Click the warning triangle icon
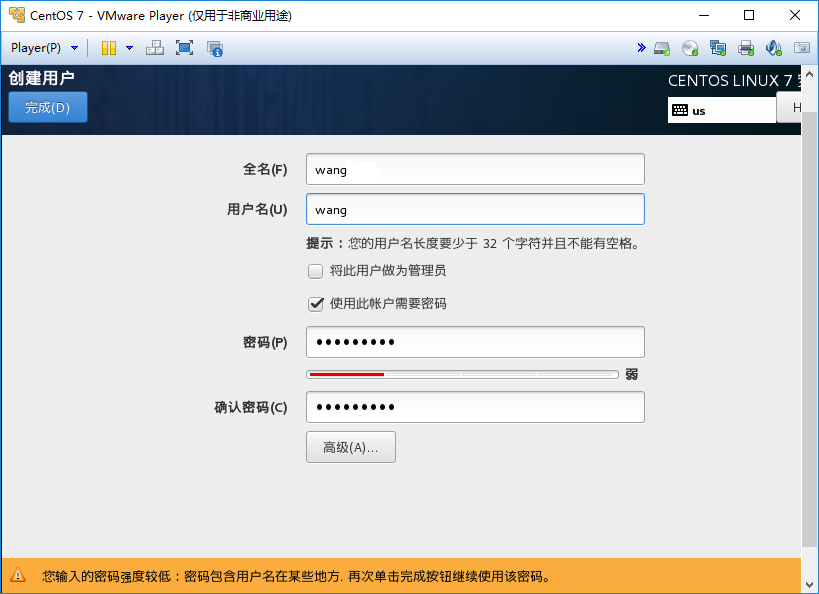819x594 pixels. (18, 575)
